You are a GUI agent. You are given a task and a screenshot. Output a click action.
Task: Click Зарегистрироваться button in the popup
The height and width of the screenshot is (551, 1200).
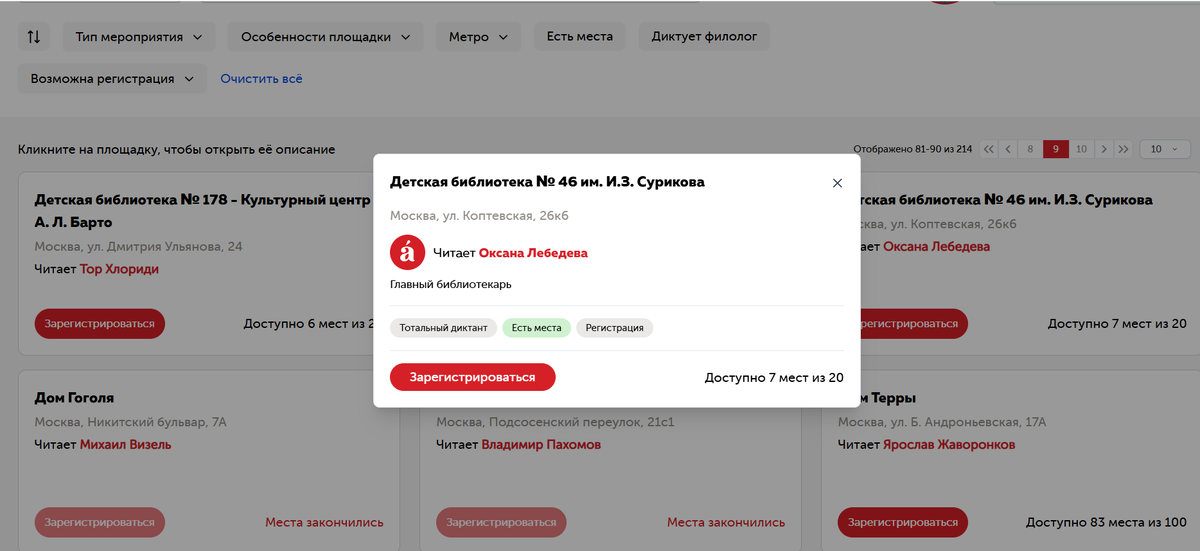click(472, 377)
